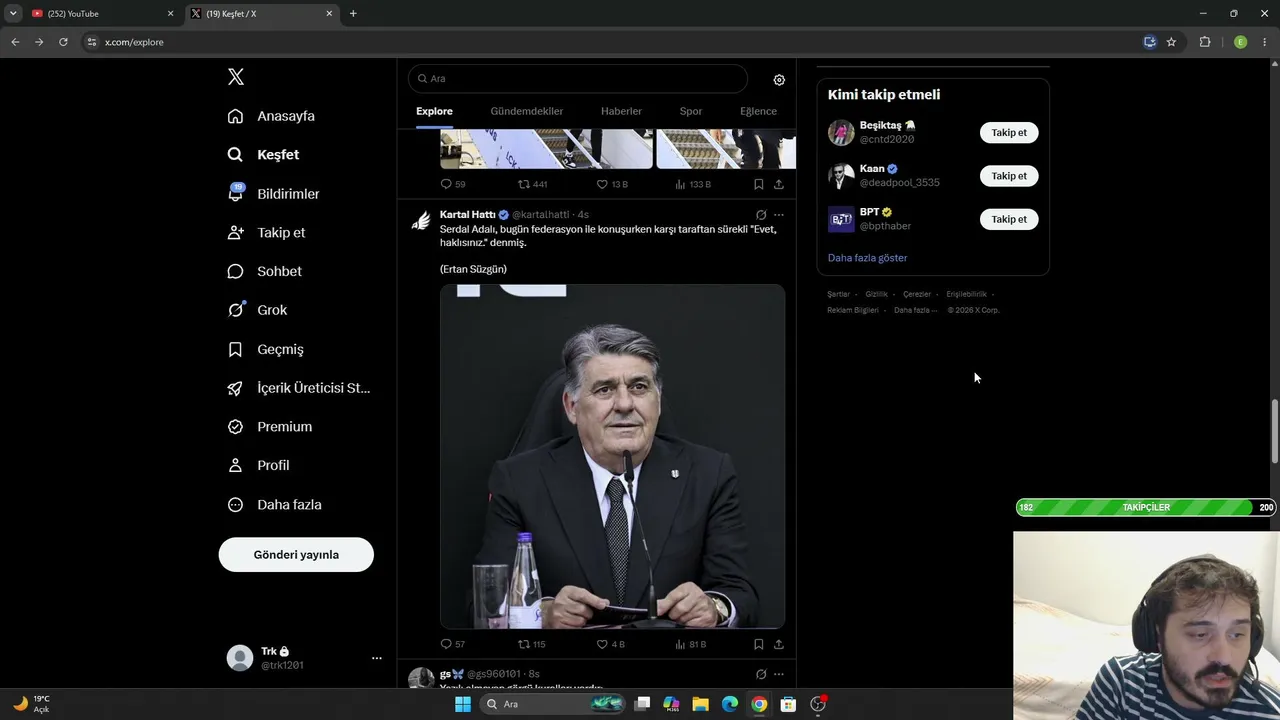Click the Grok icon on the gs post
Screen dimensions: 1280x720
click(761, 674)
